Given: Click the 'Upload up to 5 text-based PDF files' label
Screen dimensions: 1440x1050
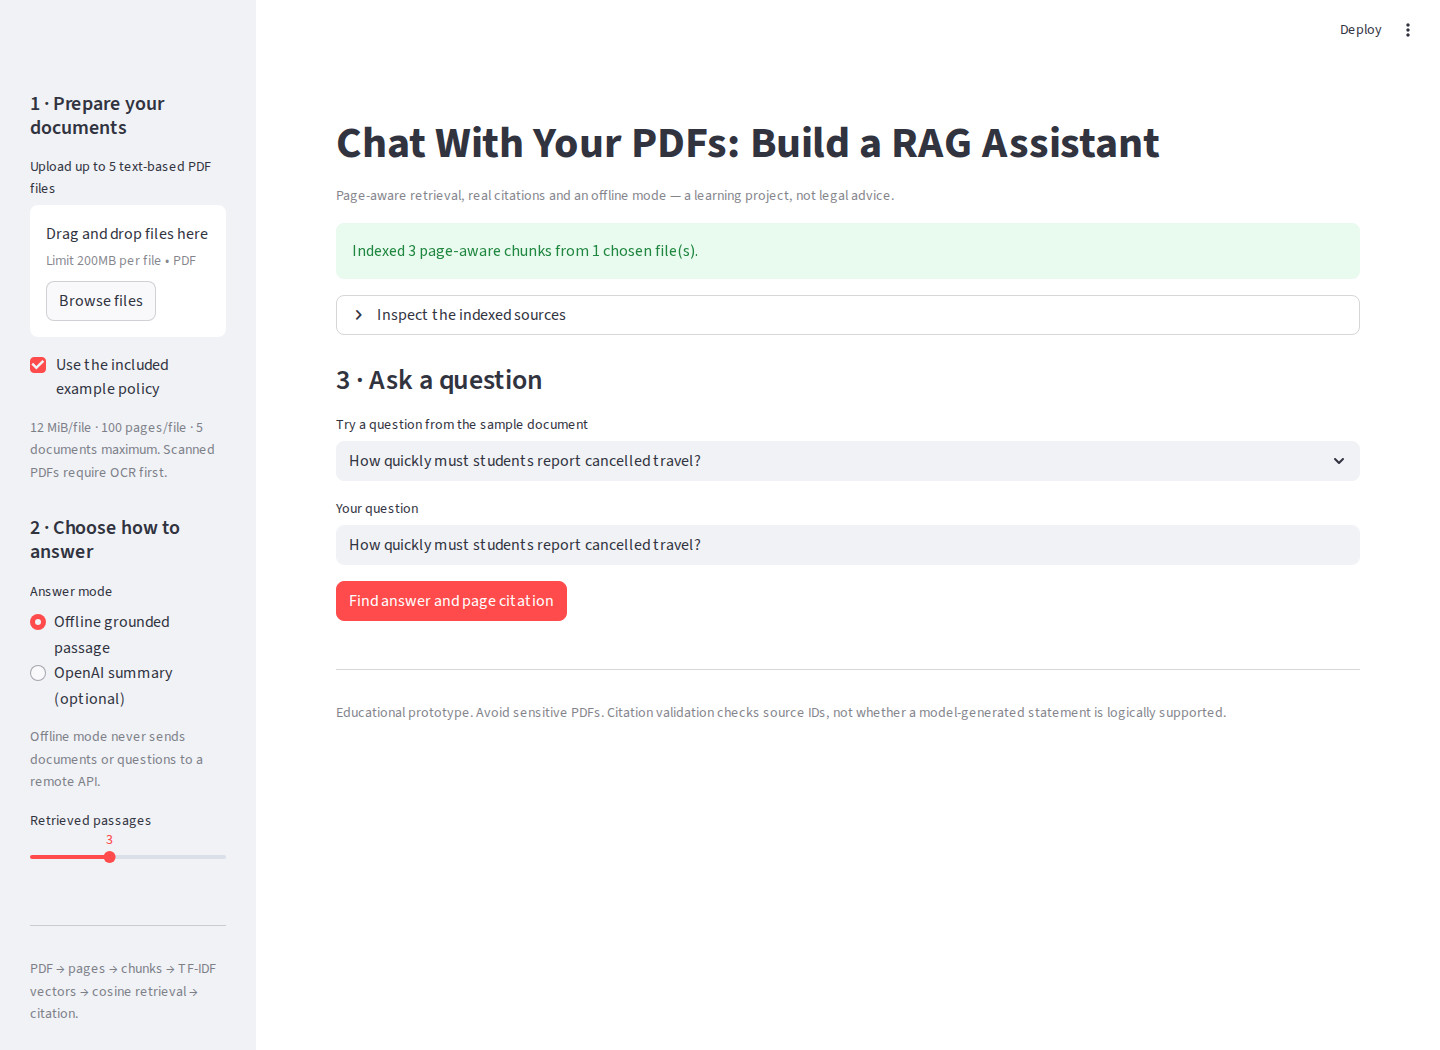Looking at the screenshot, I should point(120,177).
